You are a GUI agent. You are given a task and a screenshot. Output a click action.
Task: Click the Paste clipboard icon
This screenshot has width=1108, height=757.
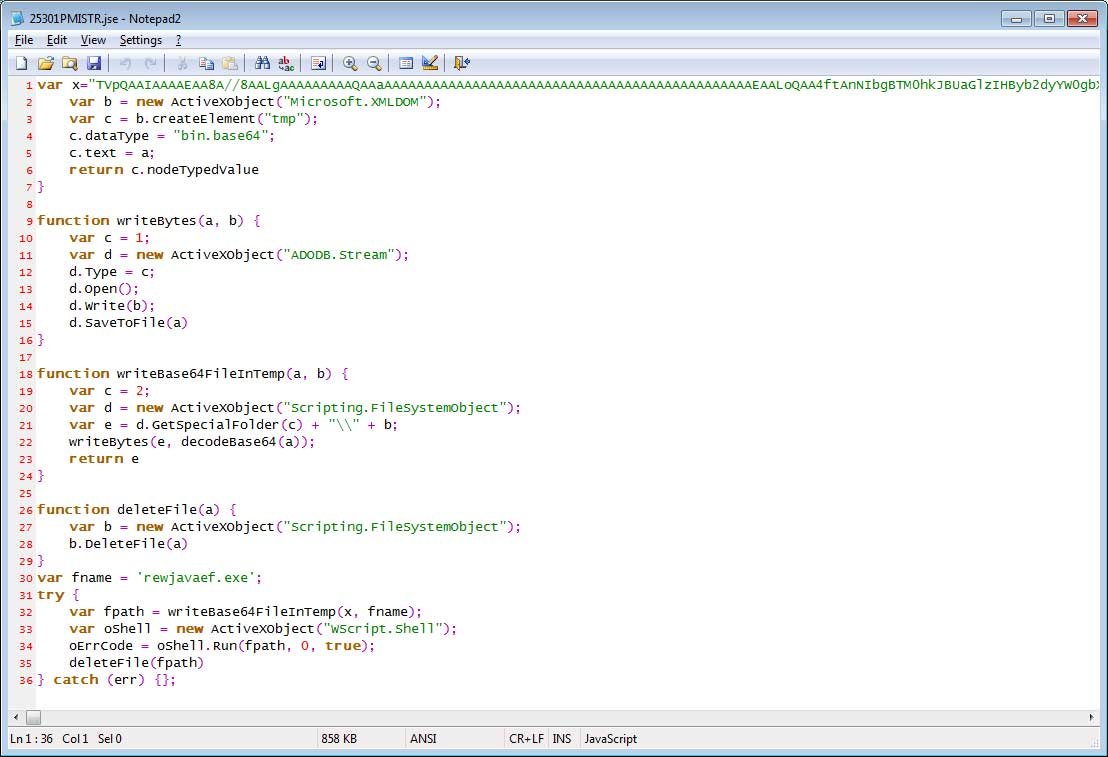point(230,64)
